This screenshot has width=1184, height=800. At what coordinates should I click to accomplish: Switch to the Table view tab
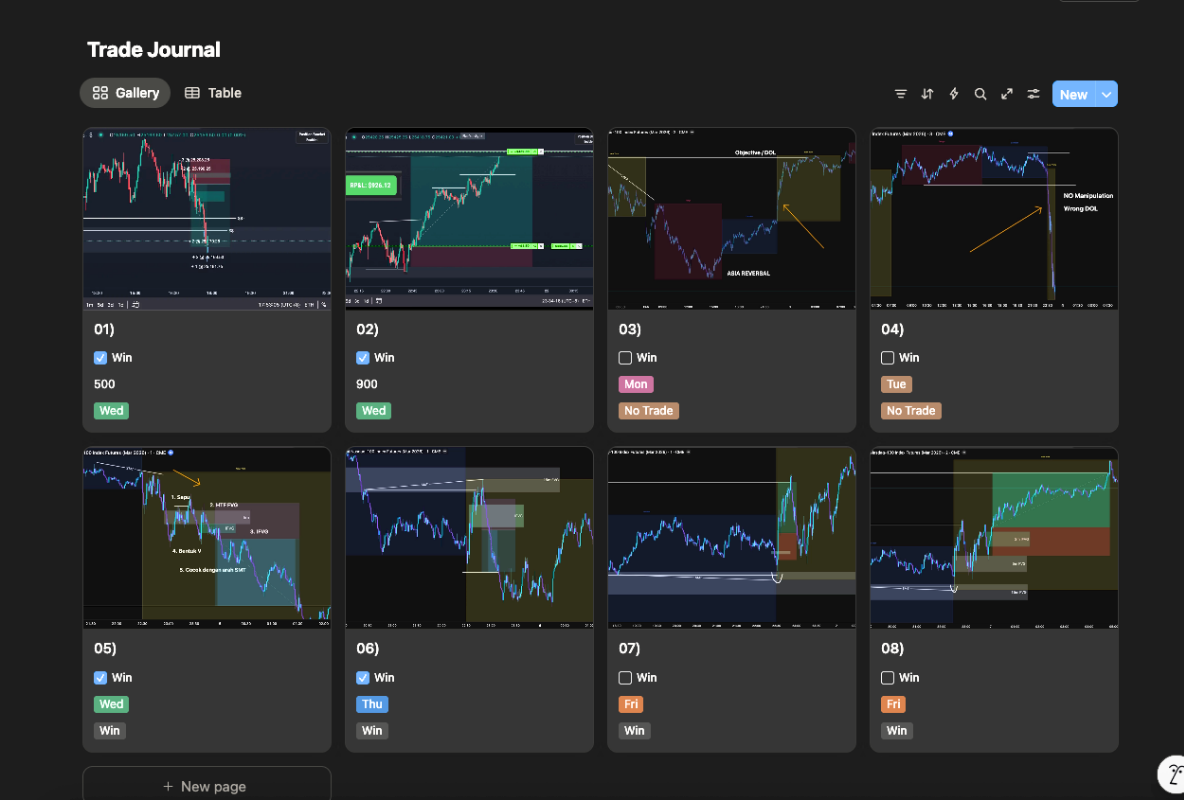coord(213,93)
